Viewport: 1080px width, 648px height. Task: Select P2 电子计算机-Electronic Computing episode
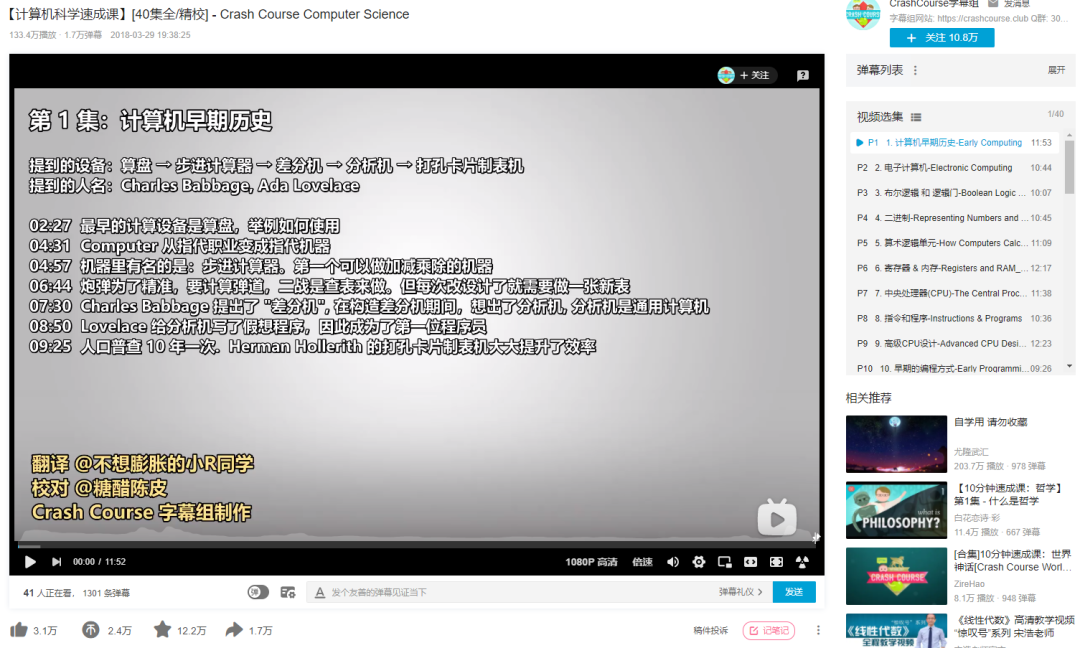[954, 167]
